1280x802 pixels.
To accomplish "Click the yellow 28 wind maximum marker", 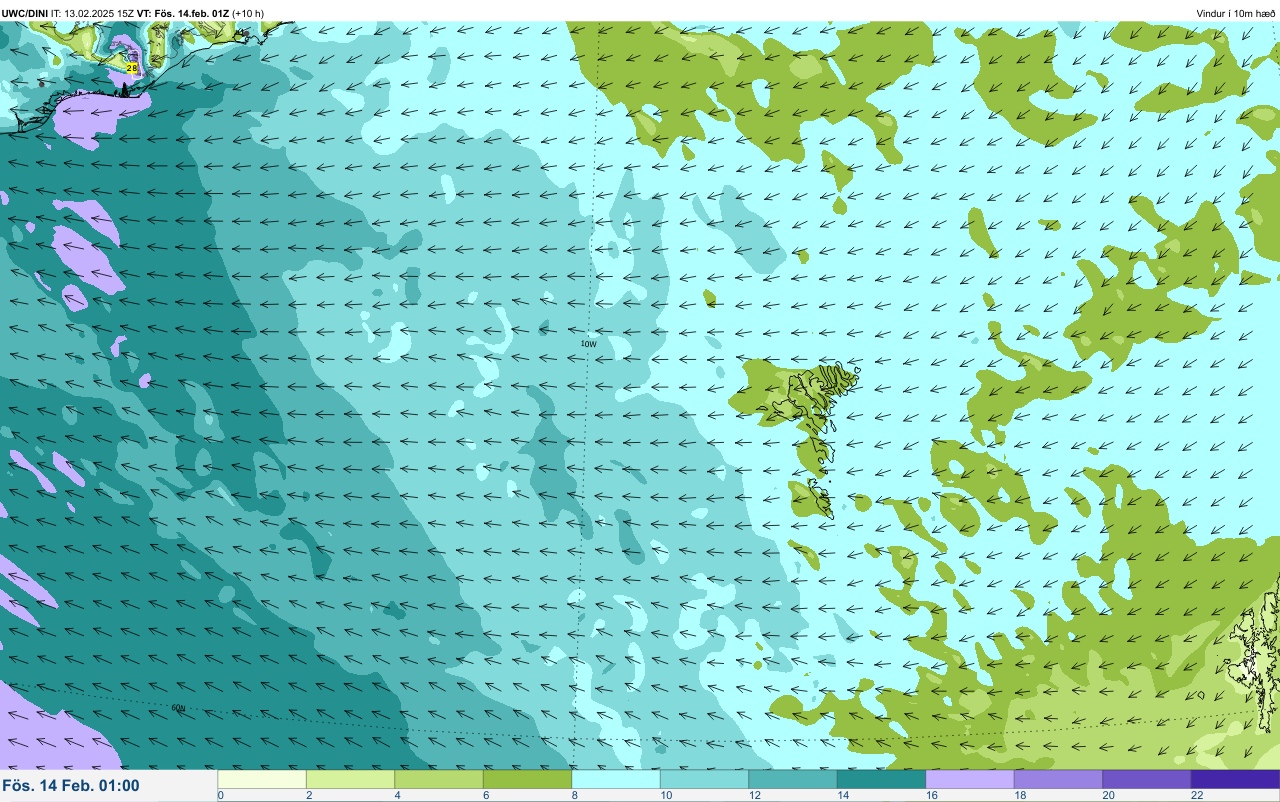I will pos(132,68).
